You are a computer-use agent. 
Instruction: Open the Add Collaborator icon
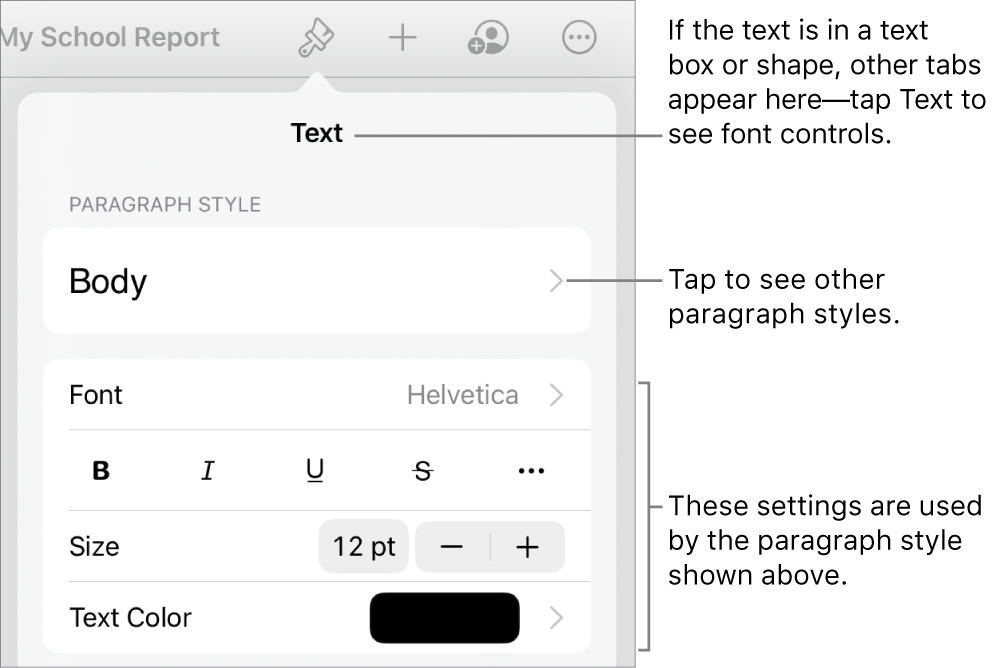coord(487,37)
